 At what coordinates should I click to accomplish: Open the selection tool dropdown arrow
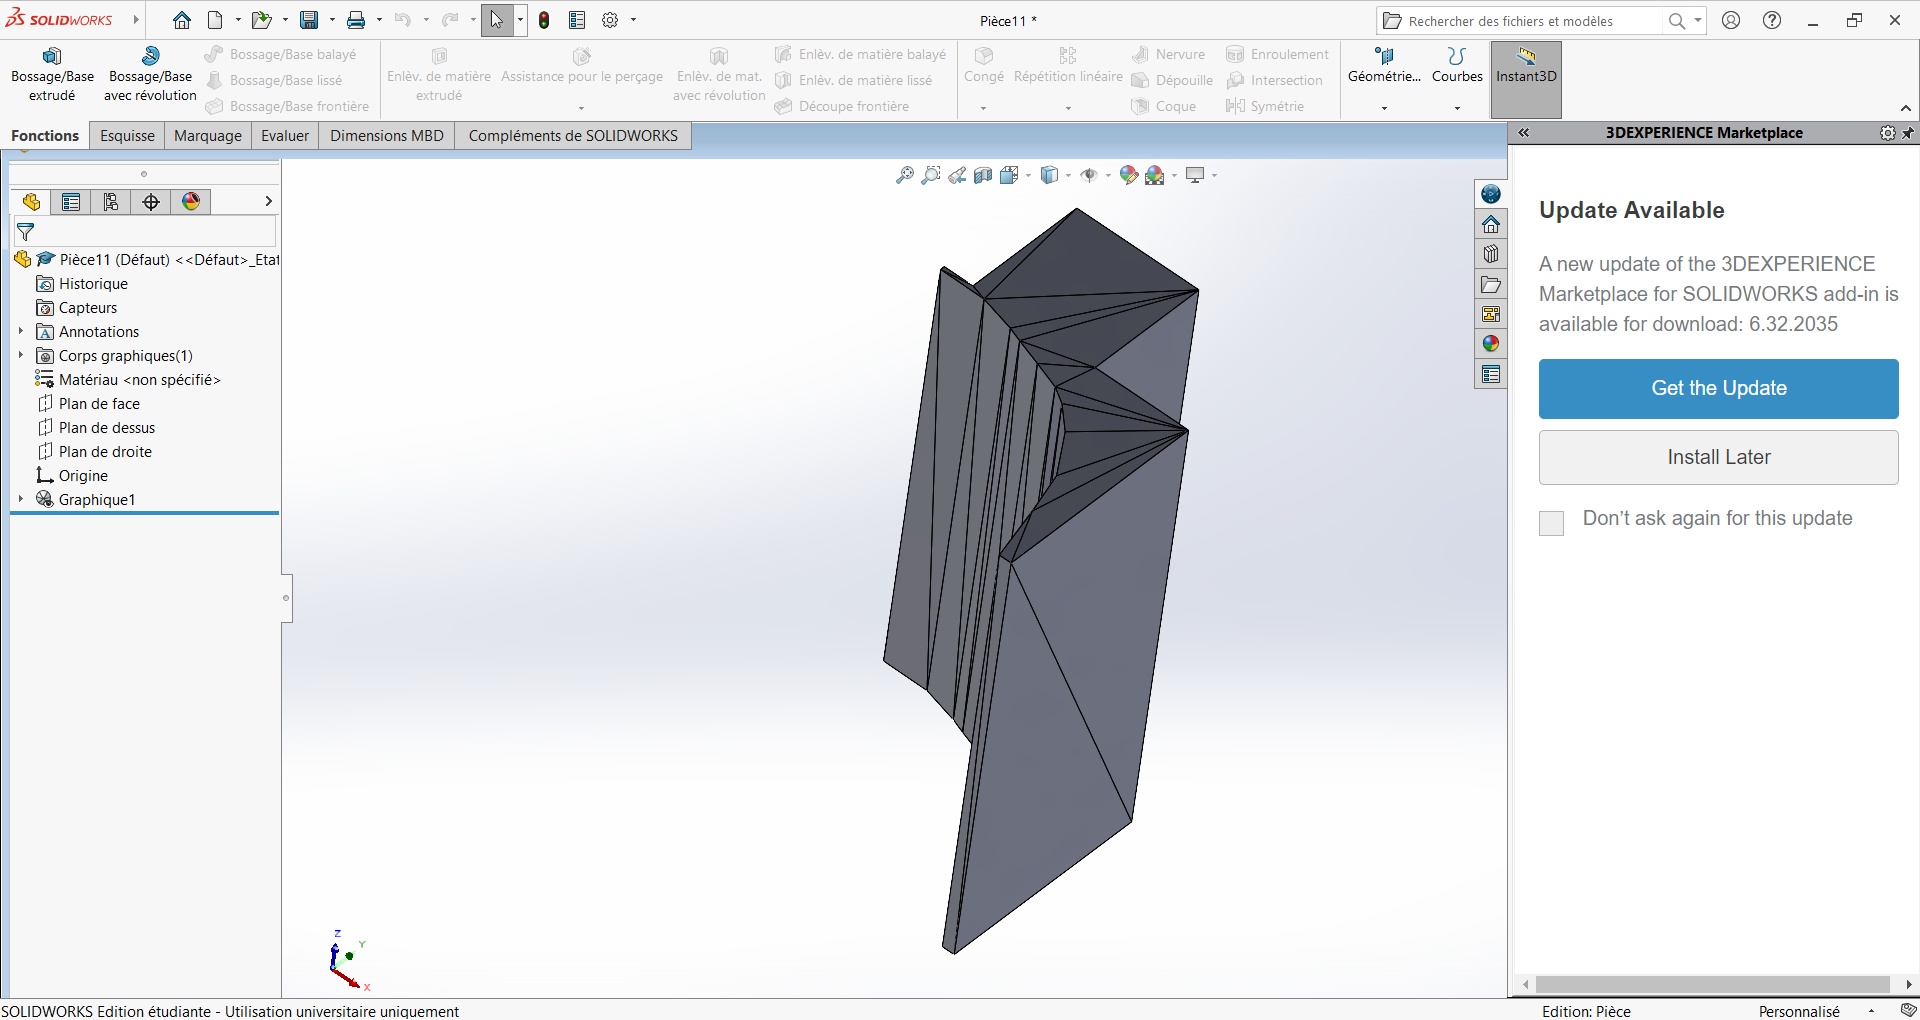pos(520,20)
